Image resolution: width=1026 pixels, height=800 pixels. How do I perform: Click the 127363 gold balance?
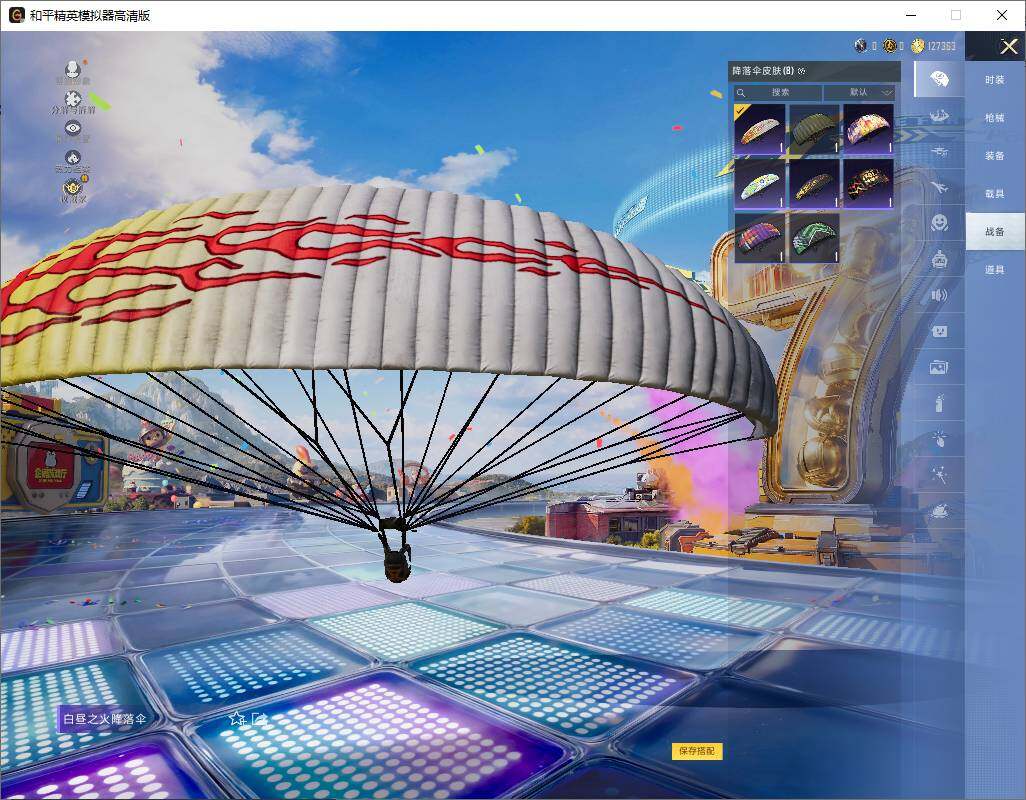tap(942, 46)
